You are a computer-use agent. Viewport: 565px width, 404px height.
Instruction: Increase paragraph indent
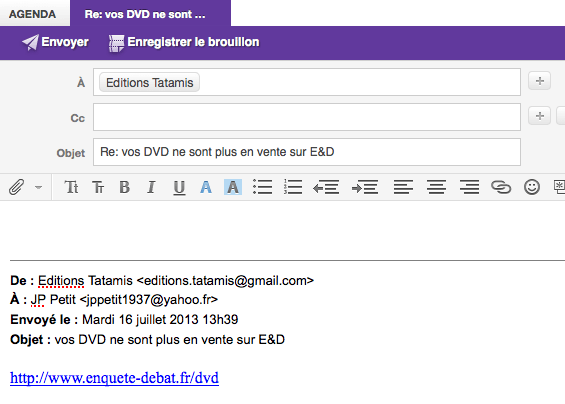coord(365,187)
